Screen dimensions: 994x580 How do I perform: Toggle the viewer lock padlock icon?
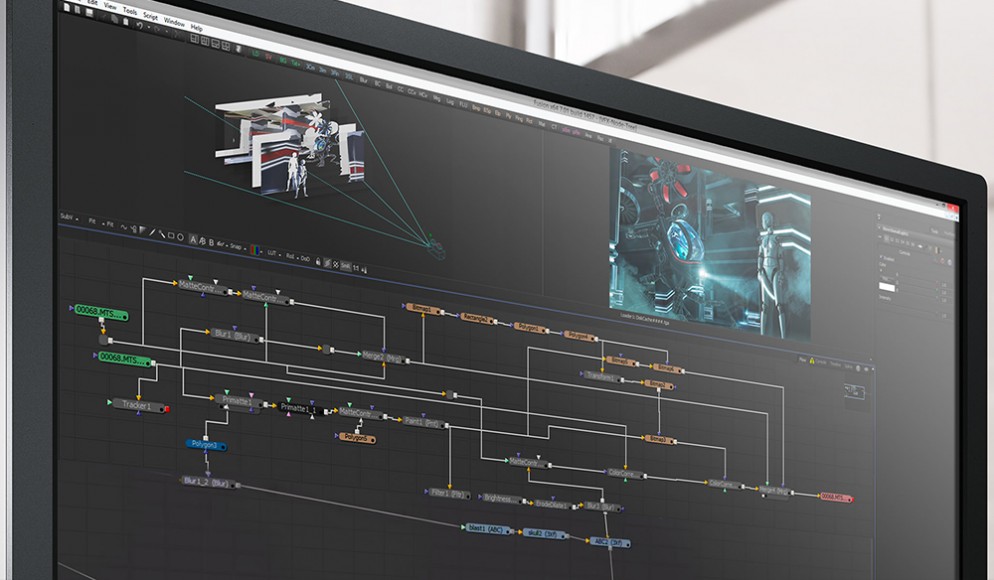(318, 261)
